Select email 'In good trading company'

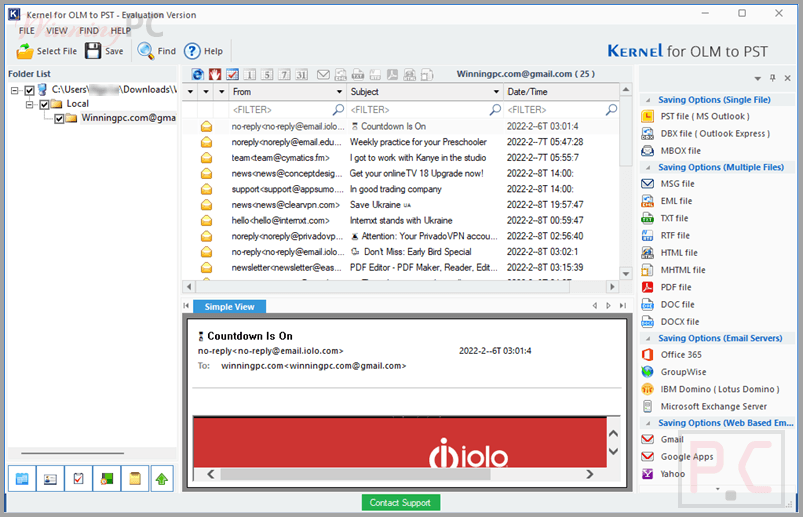pyautogui.click(x=400, y=189)
